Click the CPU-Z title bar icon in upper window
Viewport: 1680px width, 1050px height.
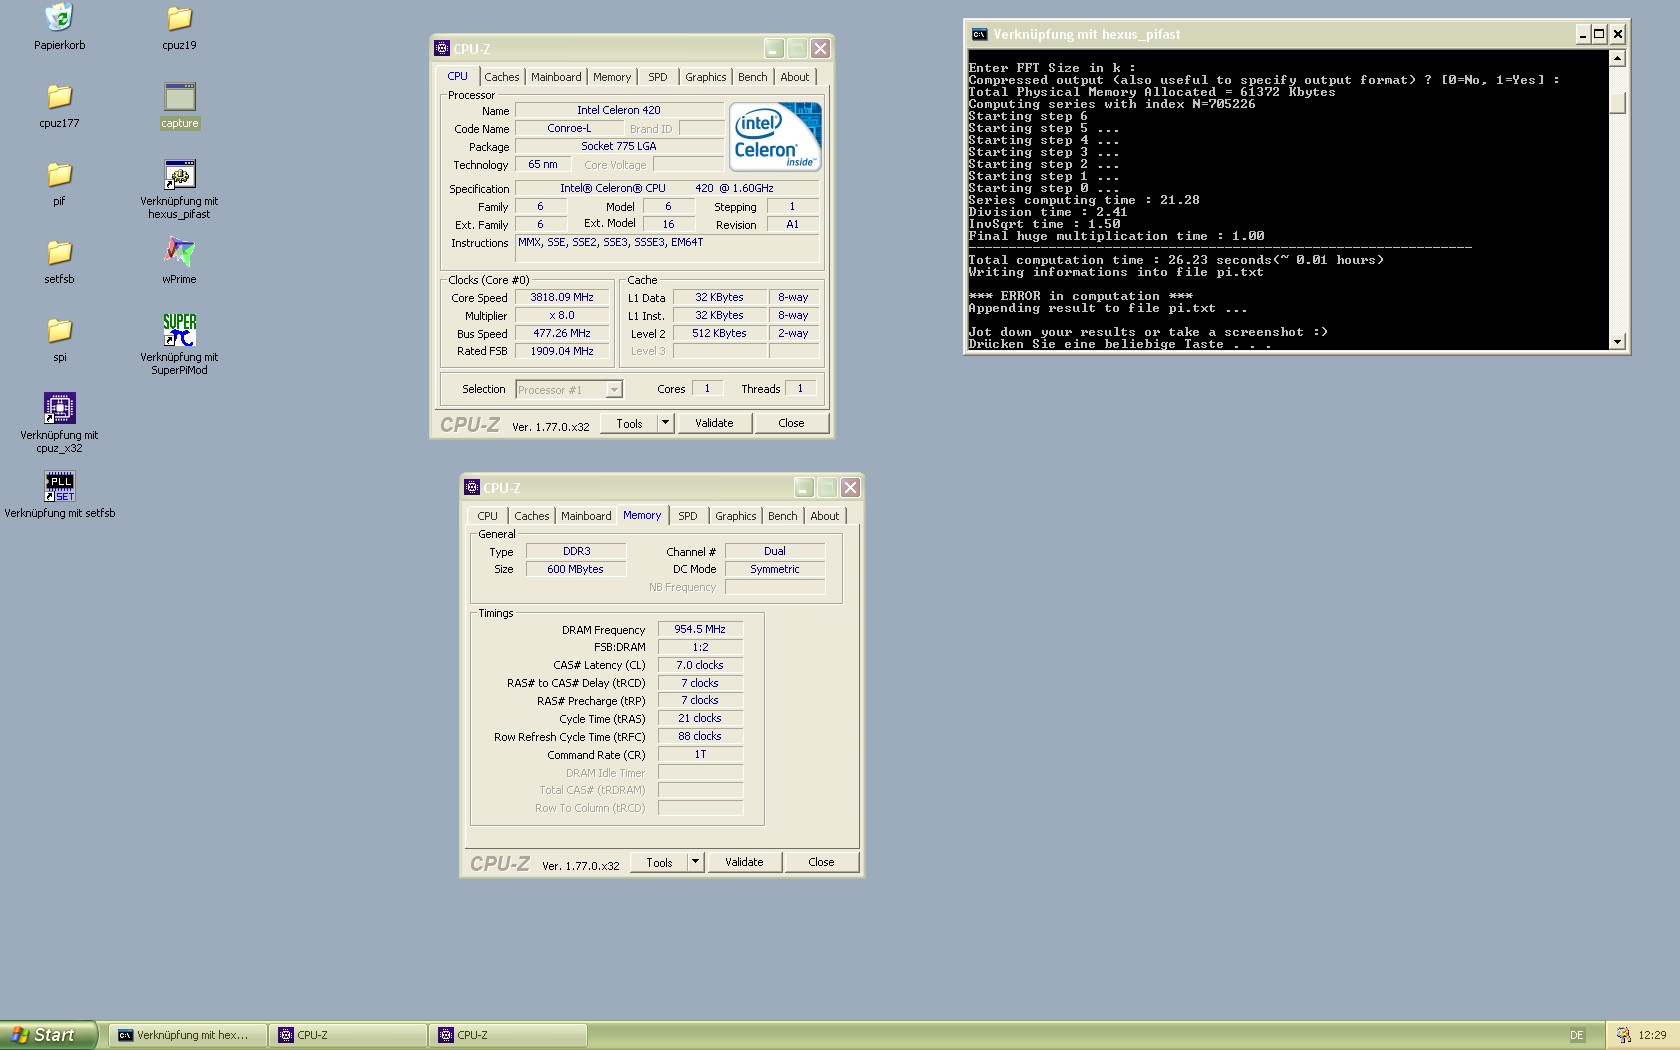[x=442, y=48]
